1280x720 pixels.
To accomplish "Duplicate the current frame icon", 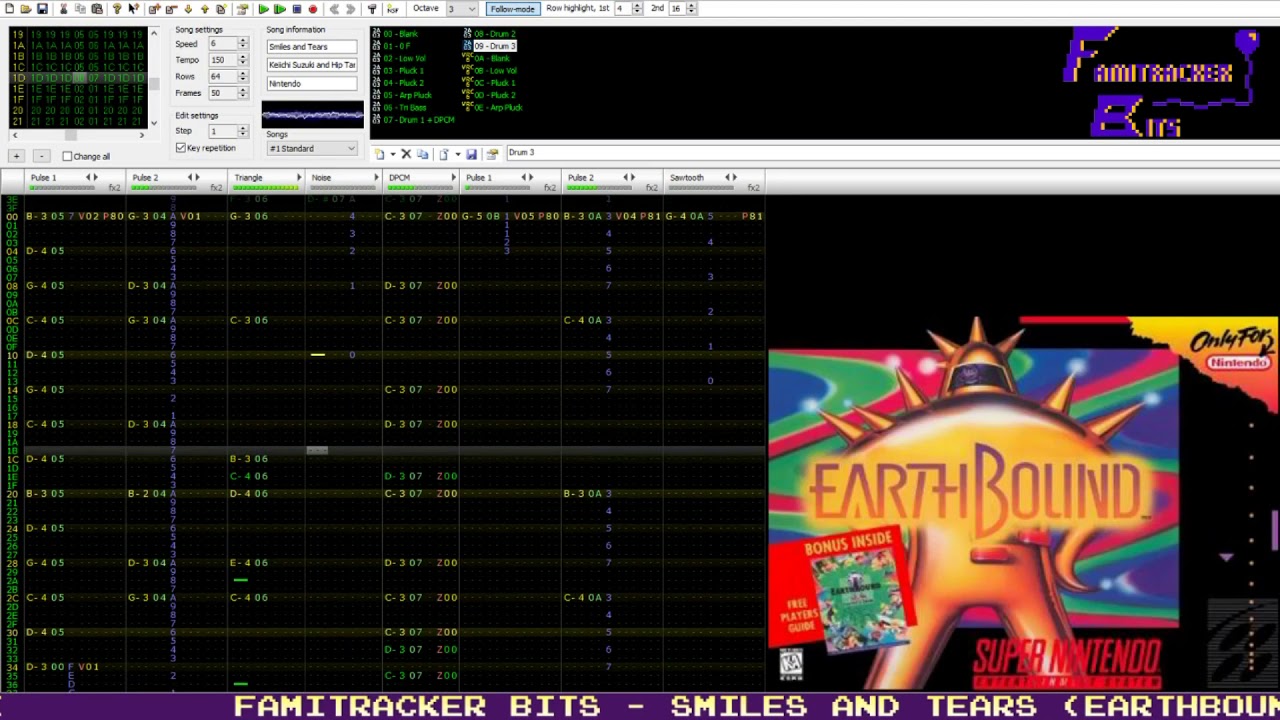I will pos(221,9).
